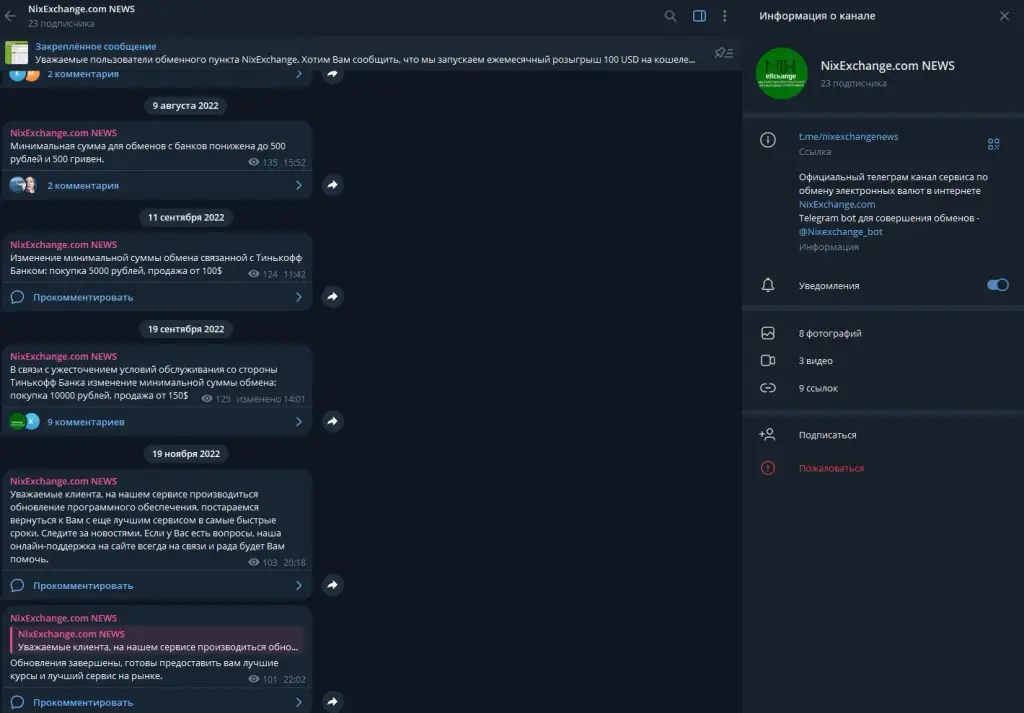Click the add-user subscribe icon

[767, 434]
